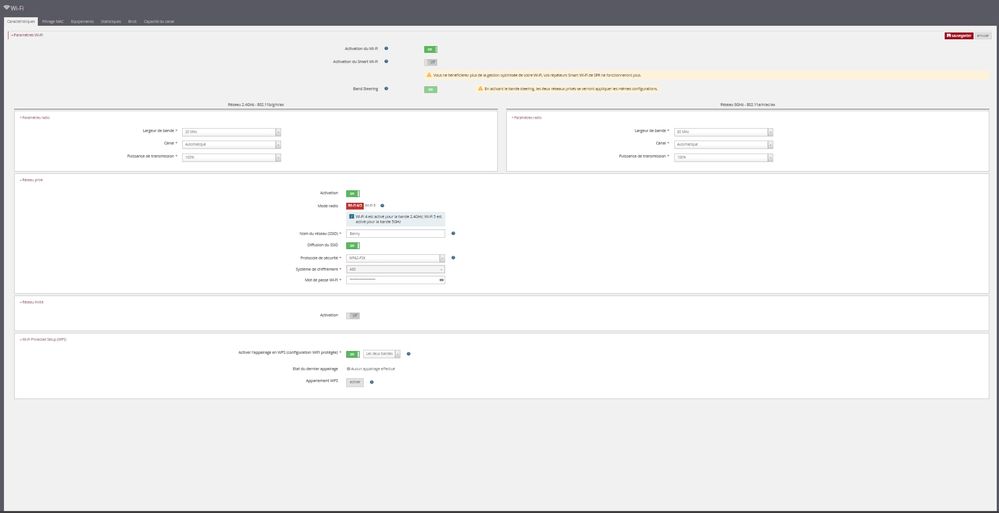Toggle the Diffusion du SSID switch
This screenshot has height=513, width=999.
click(x=353, y=245)
